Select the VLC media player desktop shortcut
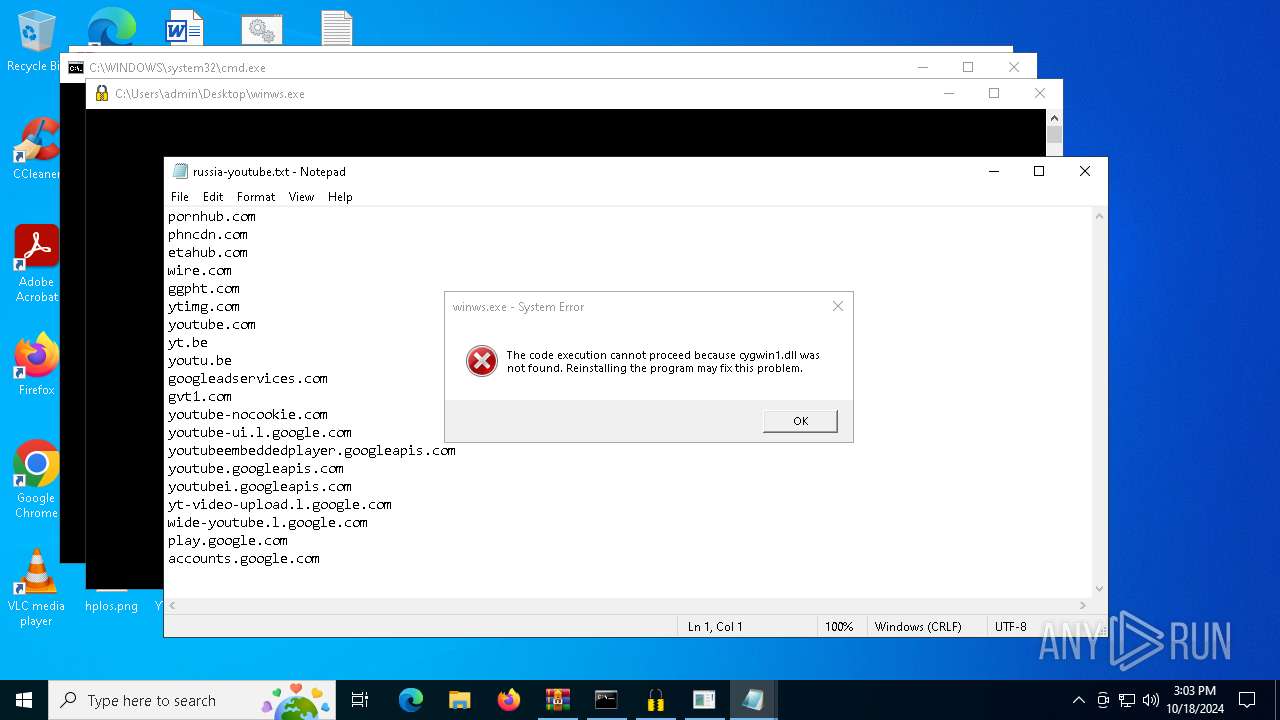 coord(36,588)
